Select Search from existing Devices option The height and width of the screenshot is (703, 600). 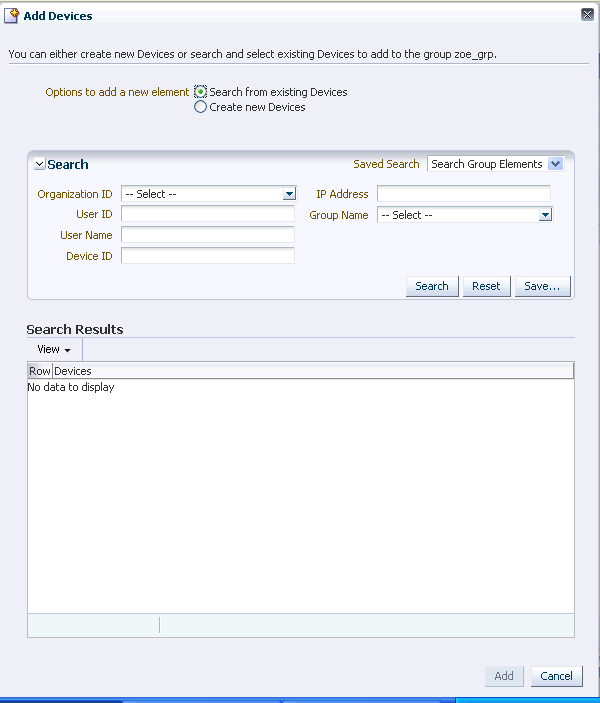(200, 92)
